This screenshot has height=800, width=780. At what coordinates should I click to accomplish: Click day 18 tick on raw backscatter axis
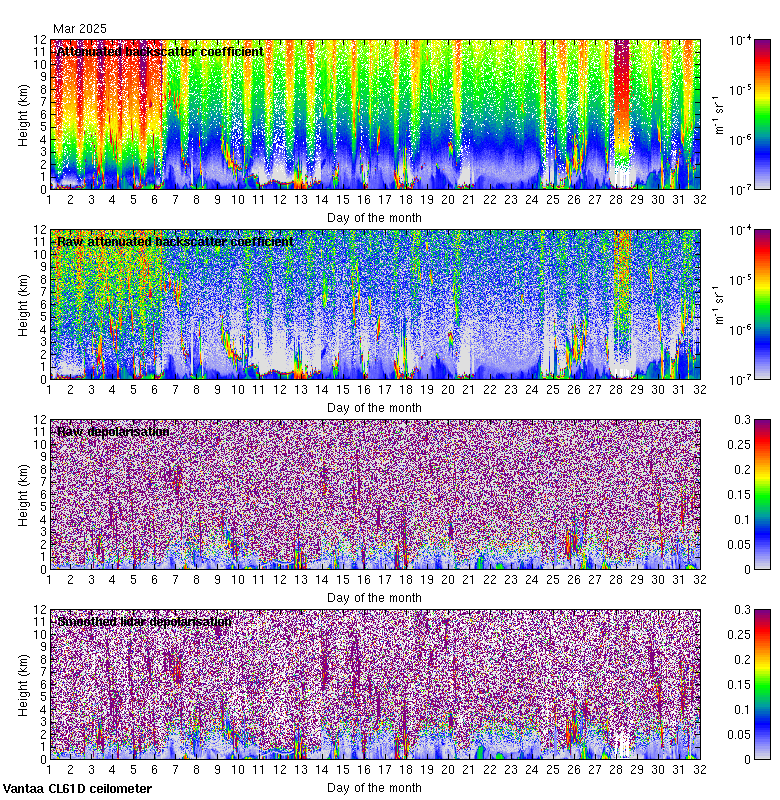click(406, 390)
